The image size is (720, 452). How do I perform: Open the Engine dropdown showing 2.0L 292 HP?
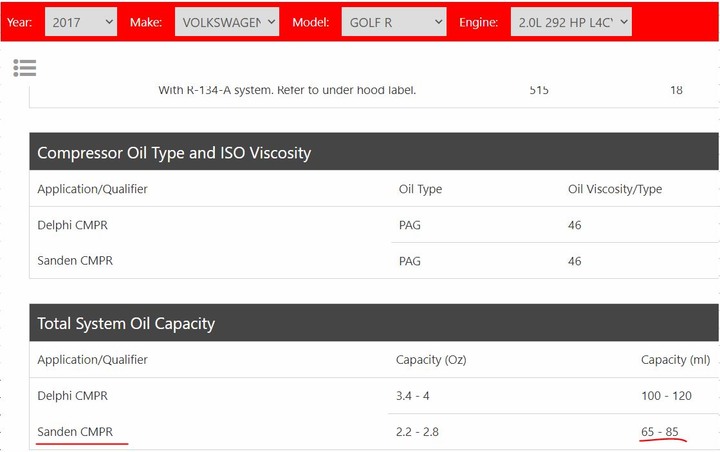[571, 22]
